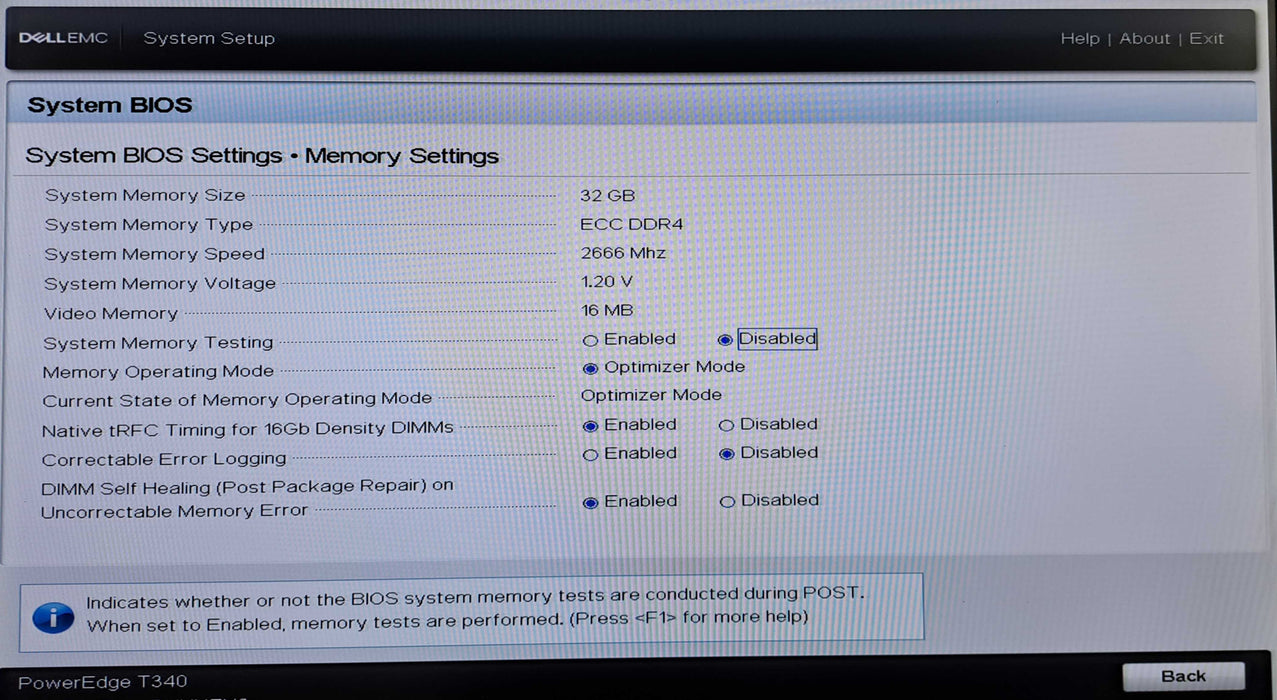This screenshot has height=700, width=1277.
Task: Click the System BIOS heading
Action: [110, 105]
